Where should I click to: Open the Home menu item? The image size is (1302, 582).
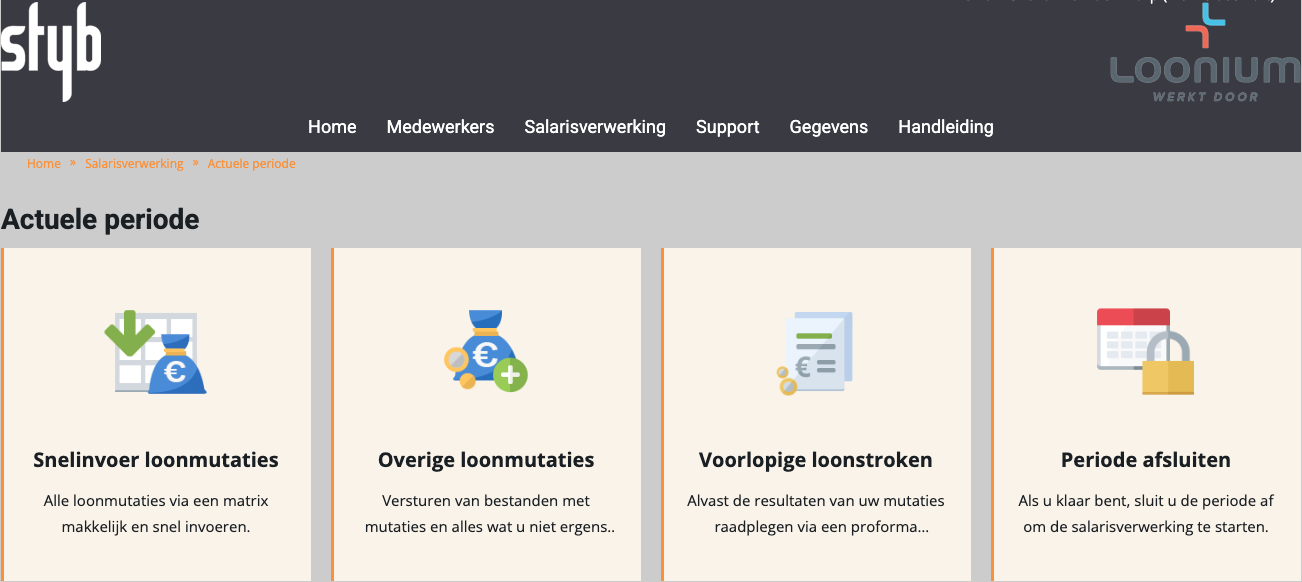[332, 127]
